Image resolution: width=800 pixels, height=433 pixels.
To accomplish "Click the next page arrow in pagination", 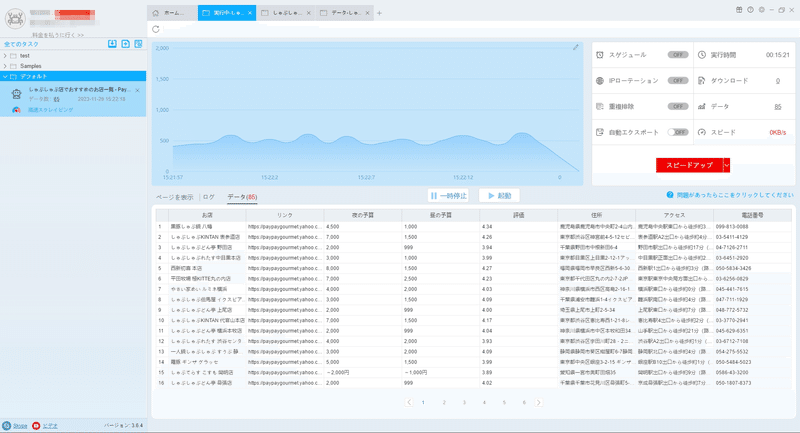I will tap(538, 402).
